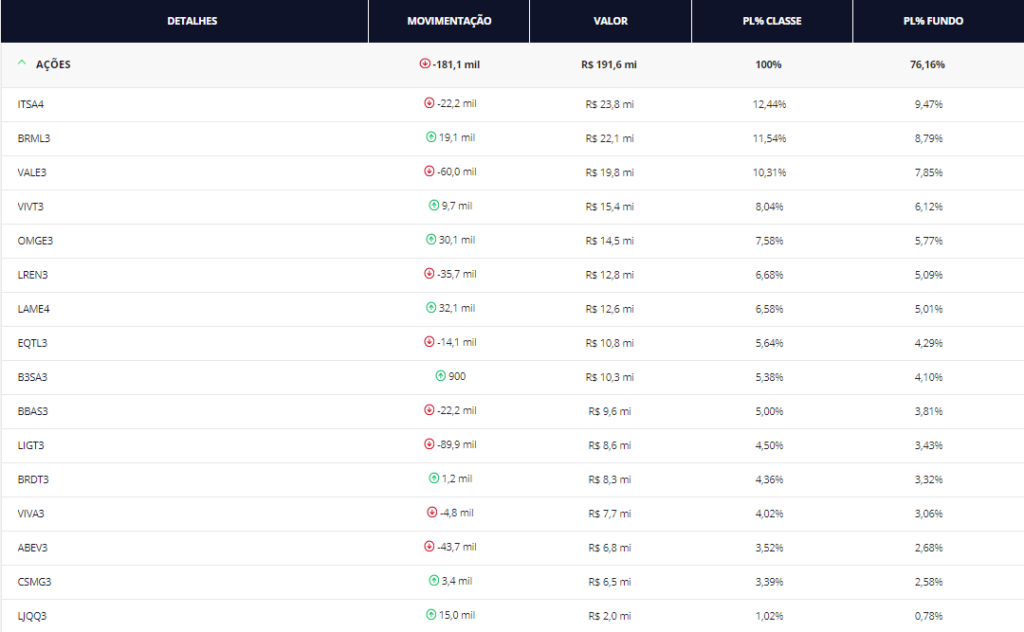Click B3SA3 movement value 900
This screenshot has height=632, width=1024.
click(x=457, y=376)
